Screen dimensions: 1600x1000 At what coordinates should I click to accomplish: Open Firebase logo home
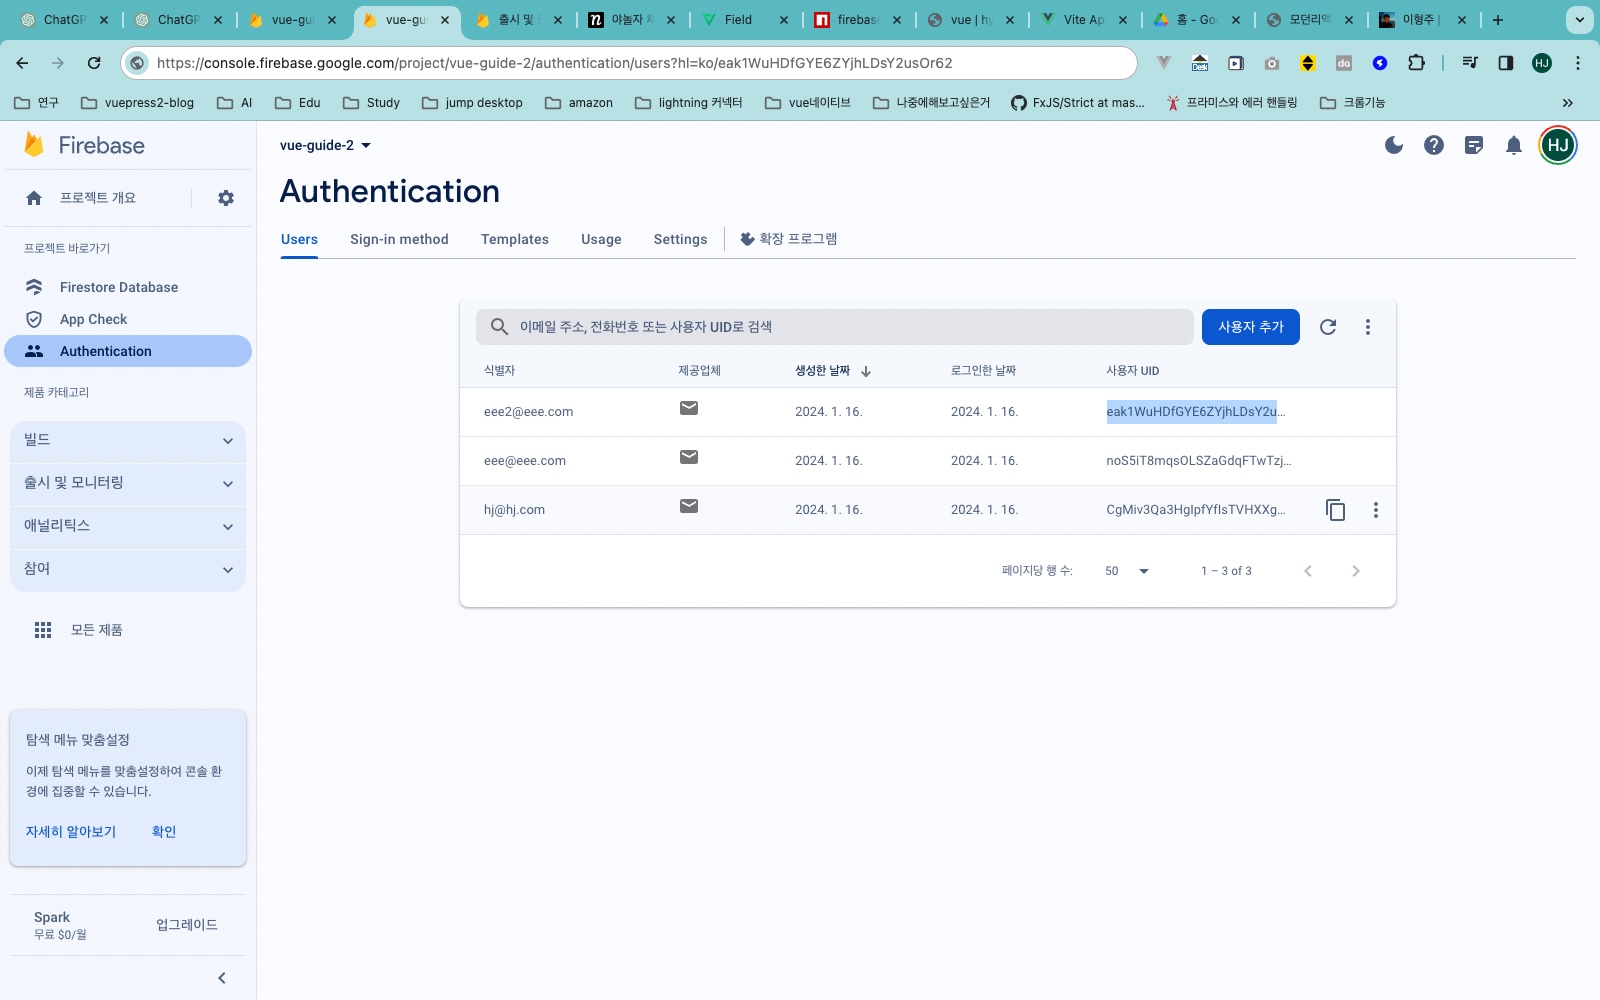pyautogui.click(x=84, y=146)
